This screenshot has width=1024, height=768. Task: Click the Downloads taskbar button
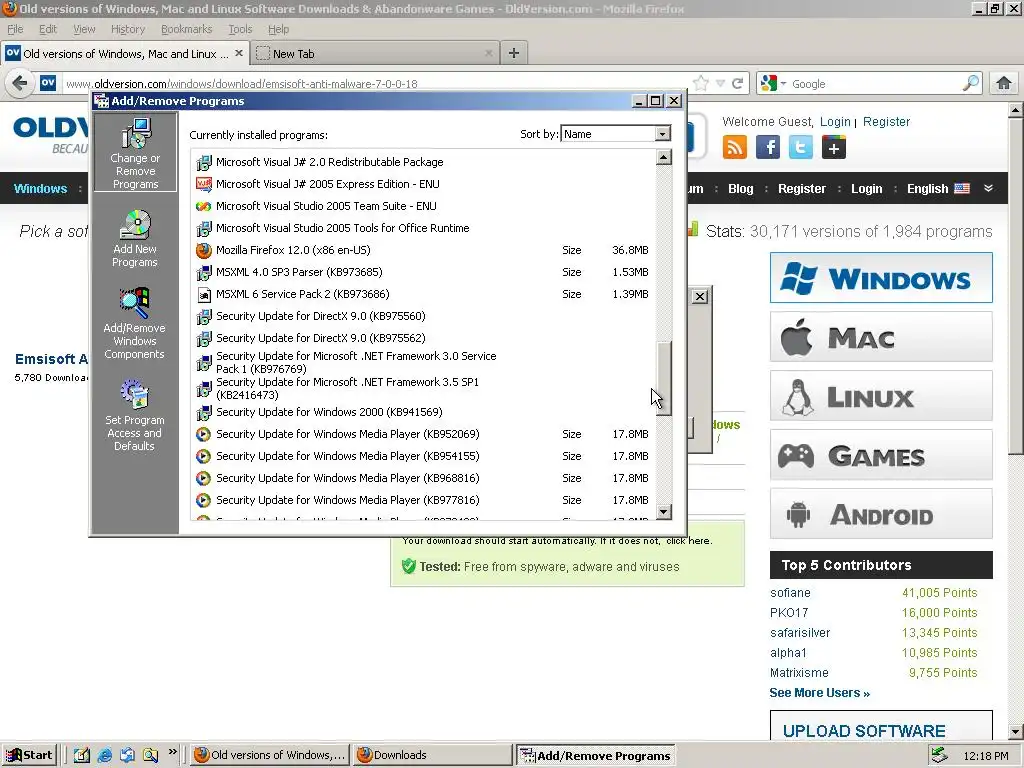point(433,755)
